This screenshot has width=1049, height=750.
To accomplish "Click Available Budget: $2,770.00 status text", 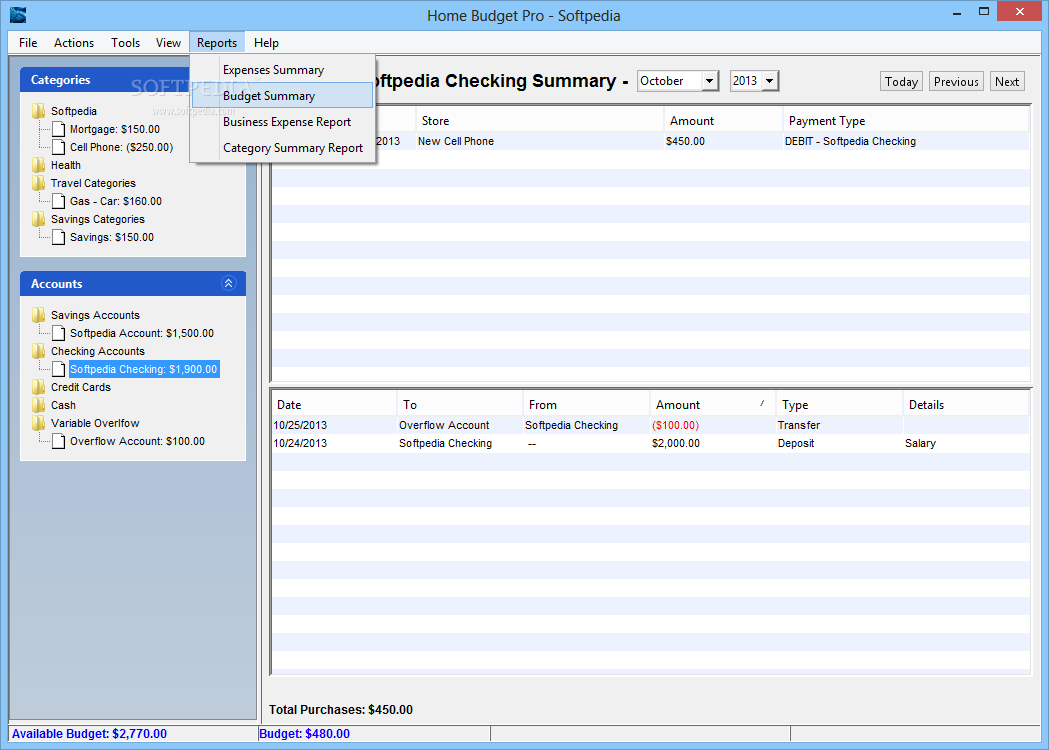I will coord(90,734).
